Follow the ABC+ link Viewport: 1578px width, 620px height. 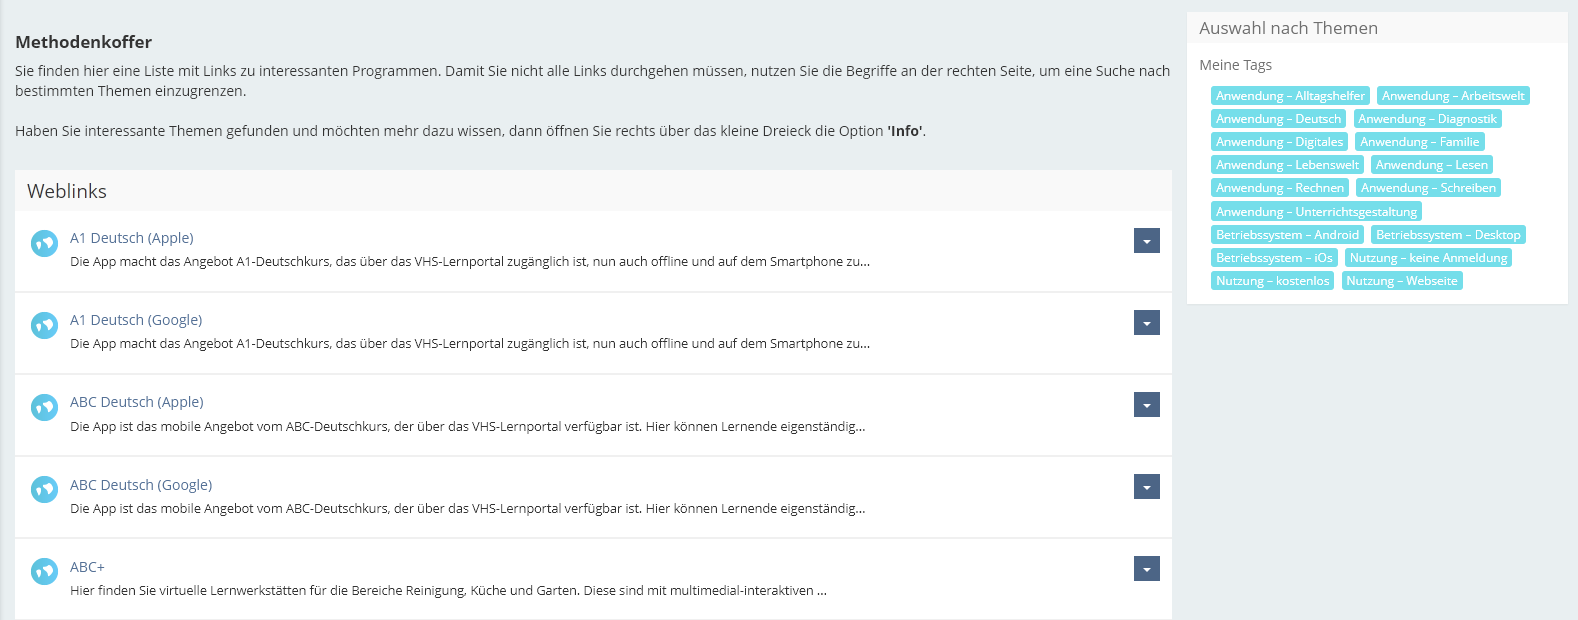tap(87, 567)
